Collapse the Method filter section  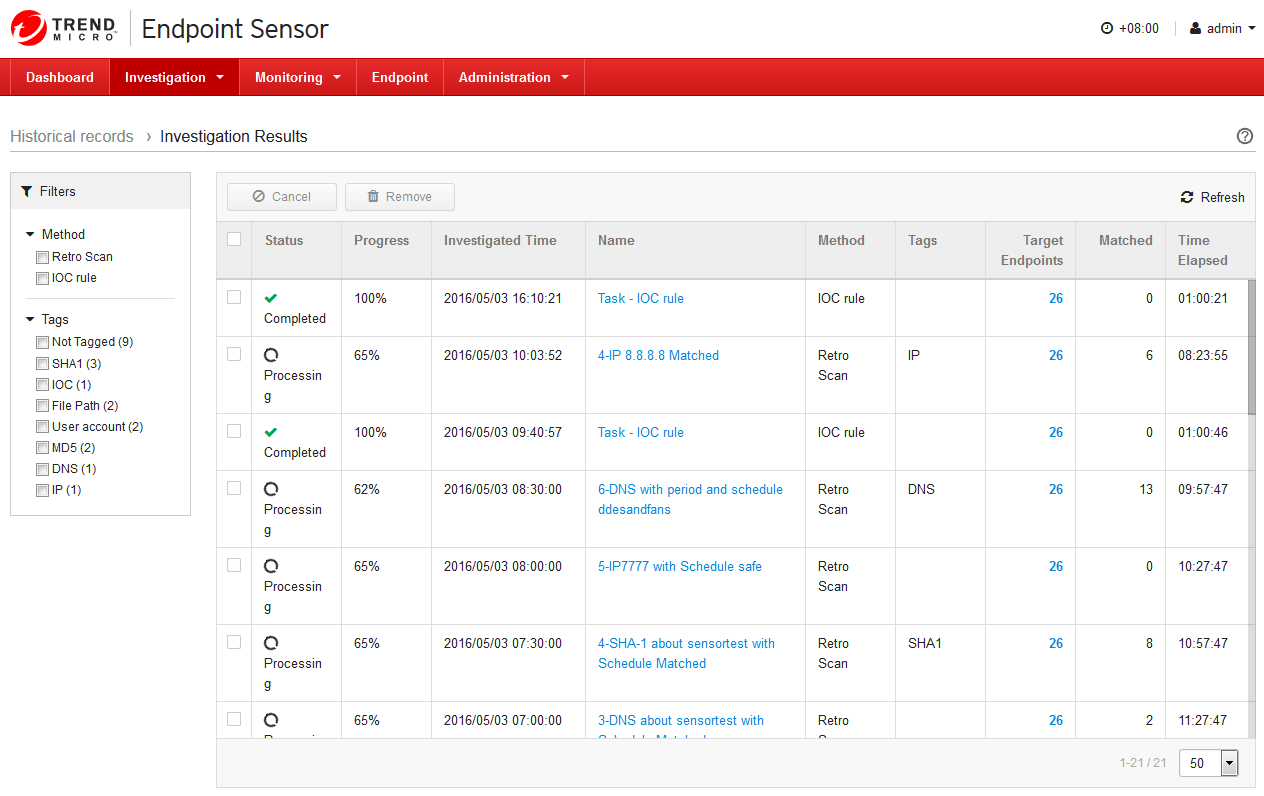pos(31,235)
